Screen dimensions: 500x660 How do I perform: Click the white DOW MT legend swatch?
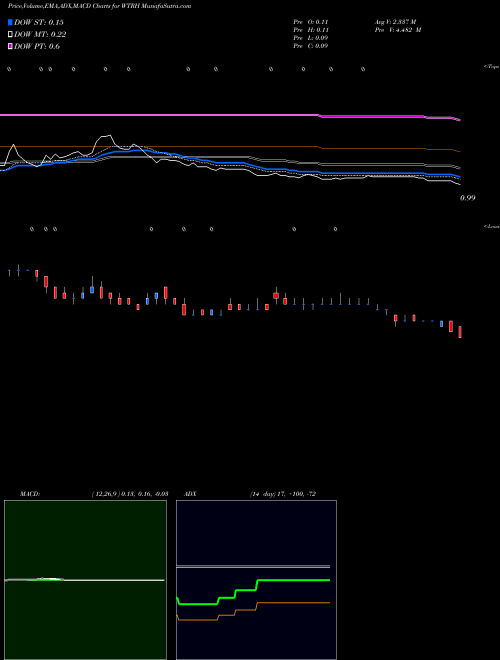(x=10, y=34)
